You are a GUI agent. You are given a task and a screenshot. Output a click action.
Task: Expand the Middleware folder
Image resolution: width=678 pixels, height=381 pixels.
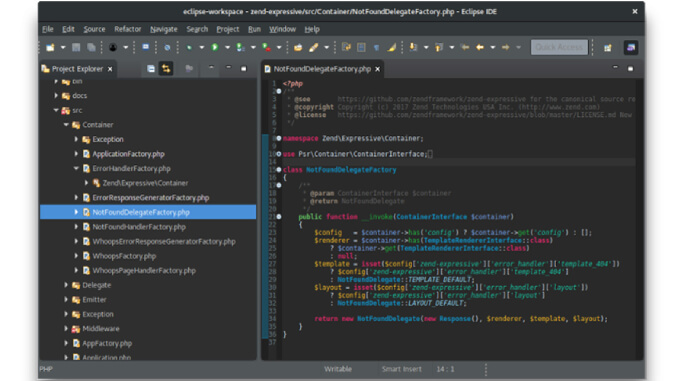(x=66, y=329)
